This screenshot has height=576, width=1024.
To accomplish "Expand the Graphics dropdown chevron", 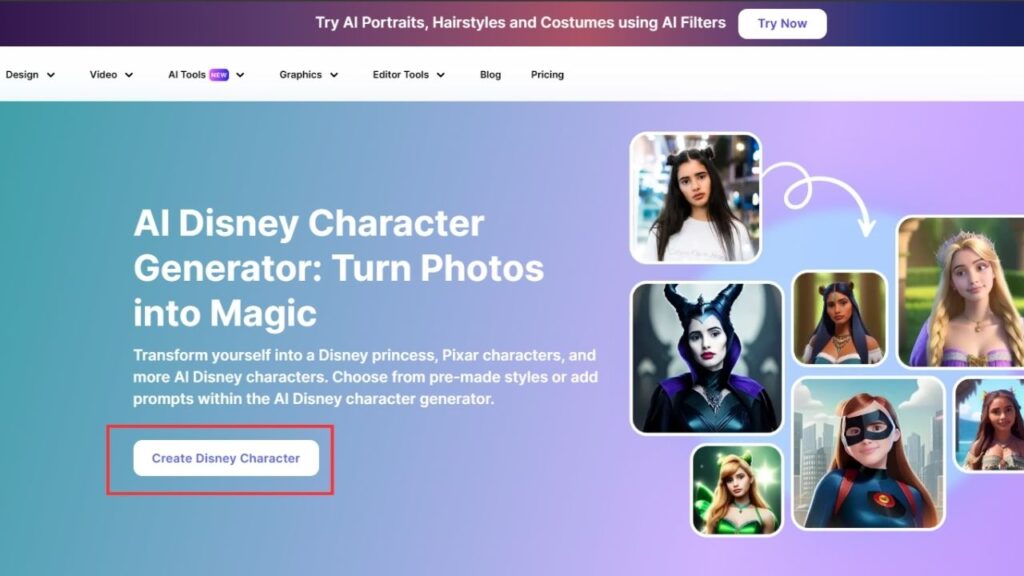I will [x=334, y=75].
